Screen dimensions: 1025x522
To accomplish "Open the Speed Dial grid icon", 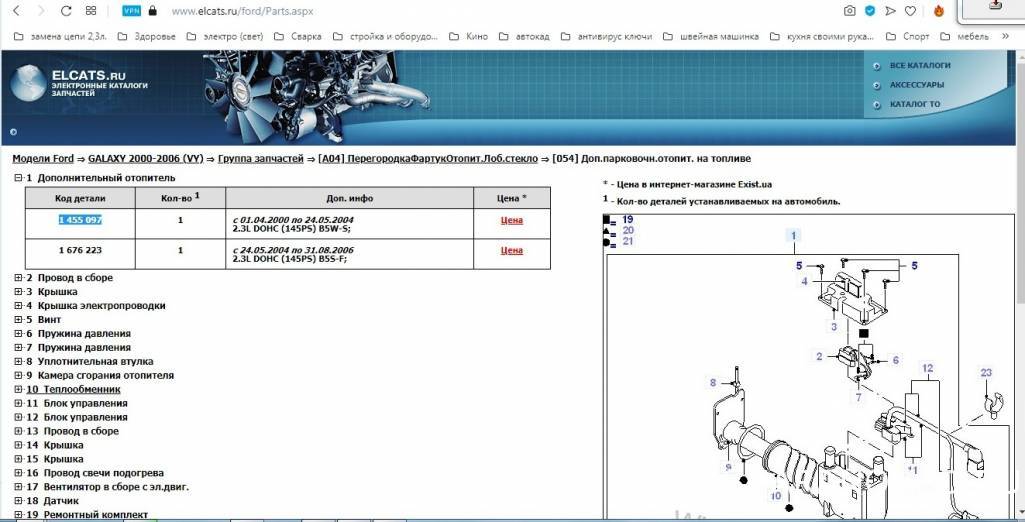I will click(x=91, y=11).
